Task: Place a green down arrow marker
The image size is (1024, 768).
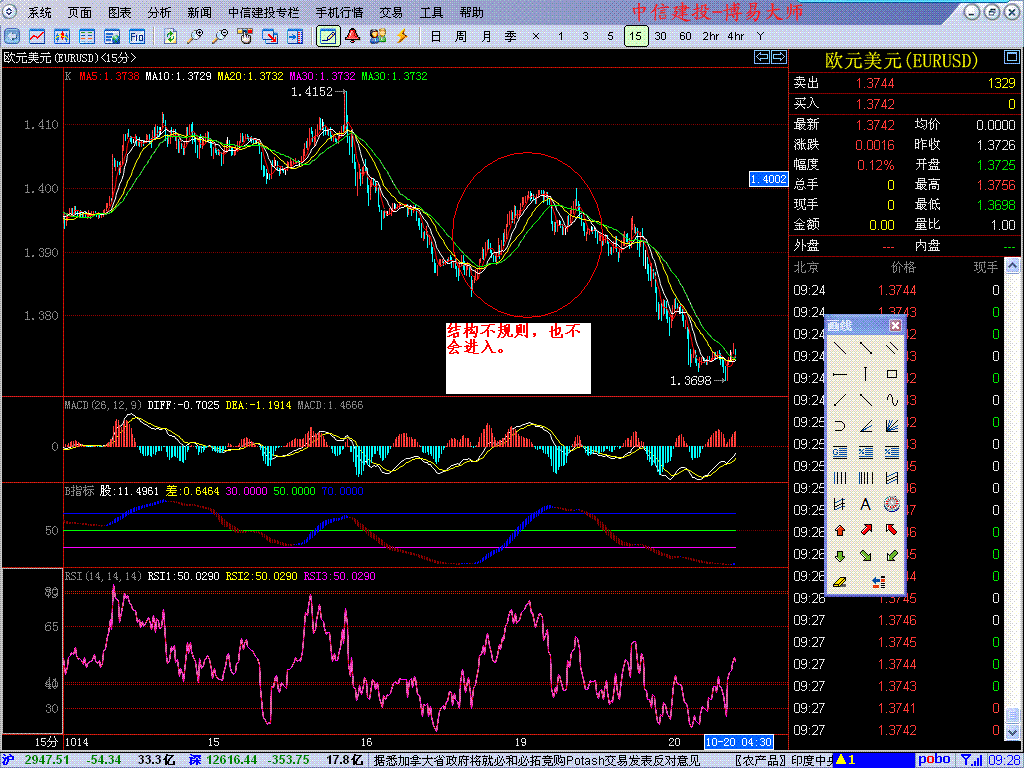Action: [840, 556]
